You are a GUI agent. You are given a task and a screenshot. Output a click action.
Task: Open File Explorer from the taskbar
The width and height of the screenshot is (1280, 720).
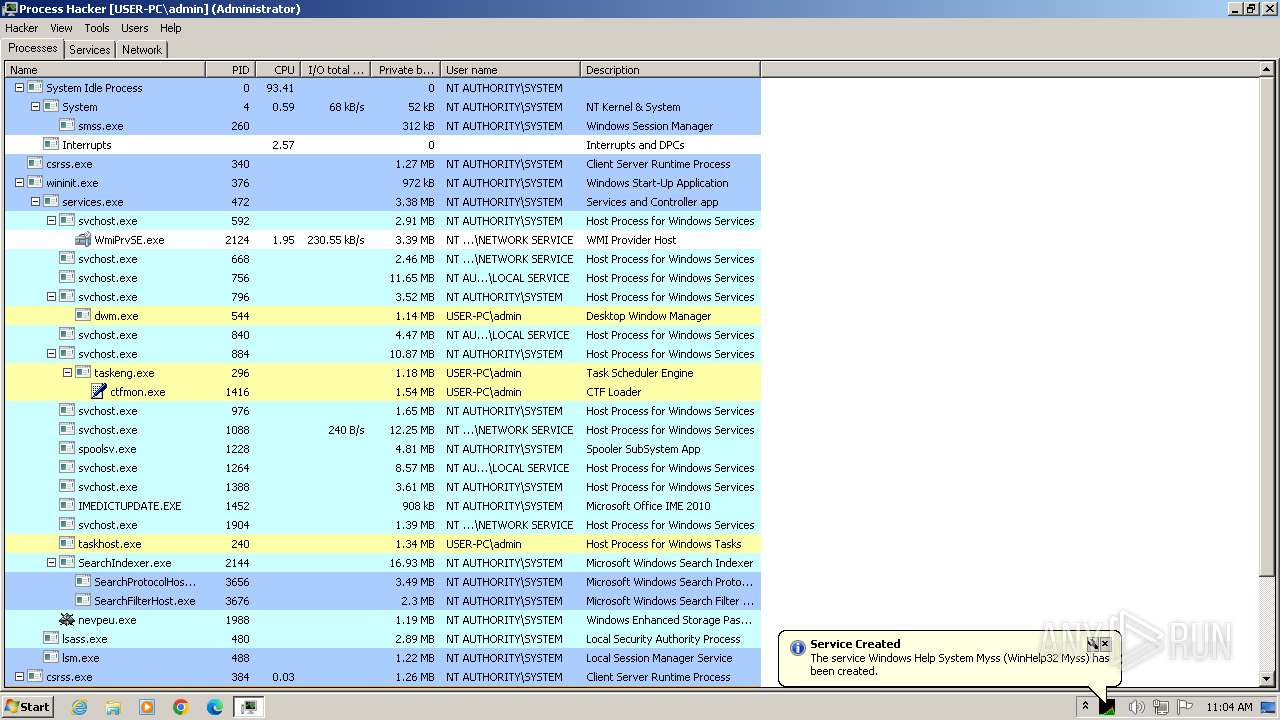[113, 707]
